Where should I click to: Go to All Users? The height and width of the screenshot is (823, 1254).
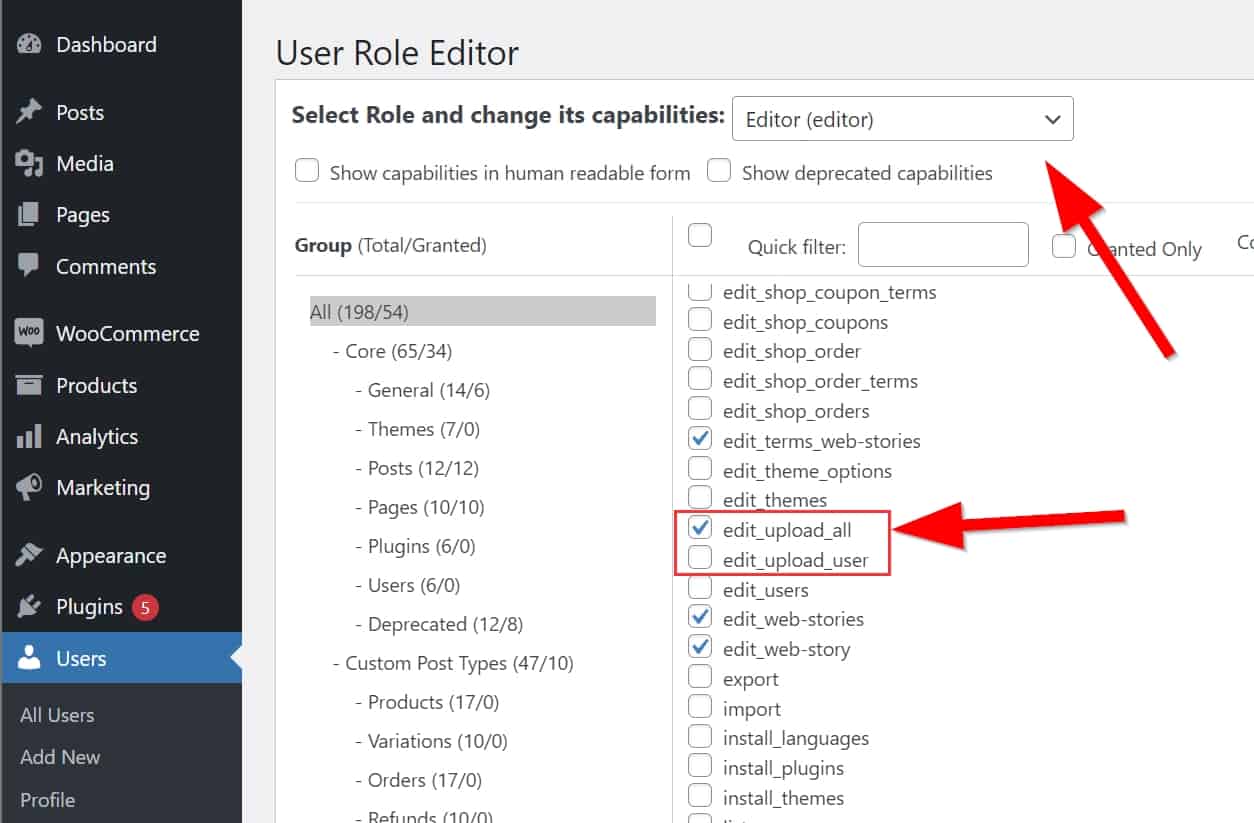pos(56,714)
